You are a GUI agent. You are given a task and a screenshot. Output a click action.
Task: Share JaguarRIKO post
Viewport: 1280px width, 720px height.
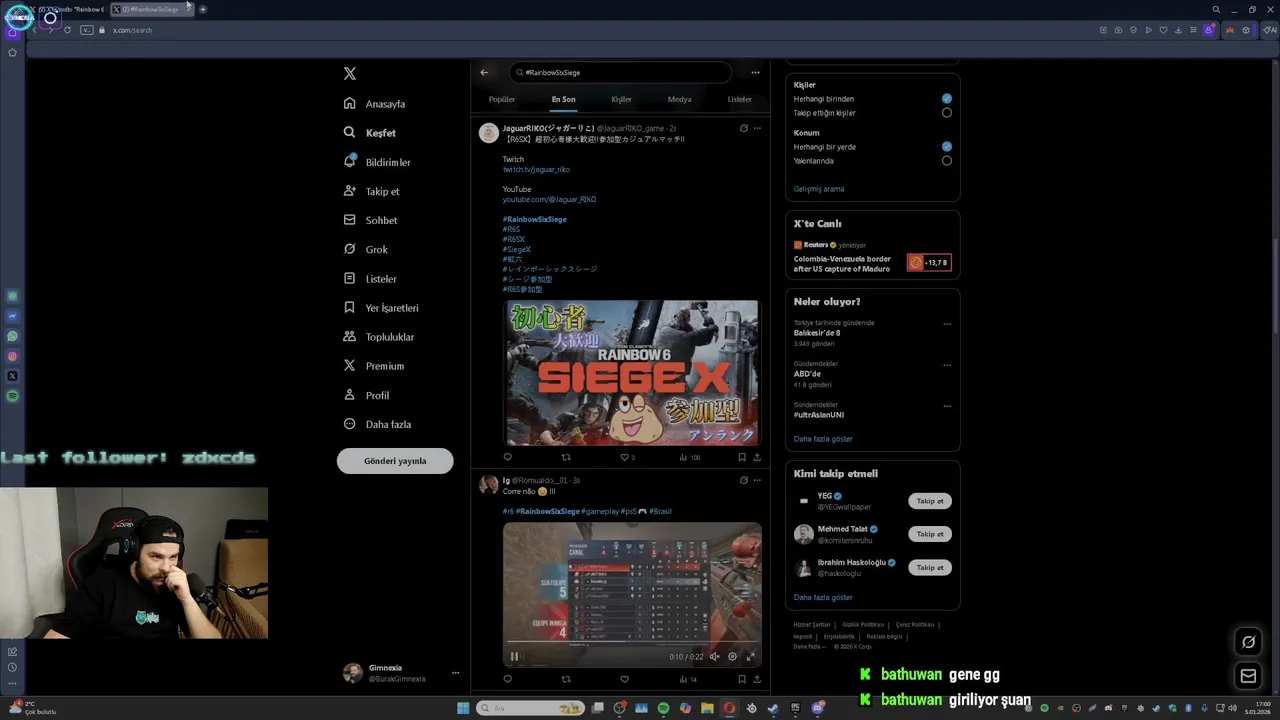pos(757,457)
